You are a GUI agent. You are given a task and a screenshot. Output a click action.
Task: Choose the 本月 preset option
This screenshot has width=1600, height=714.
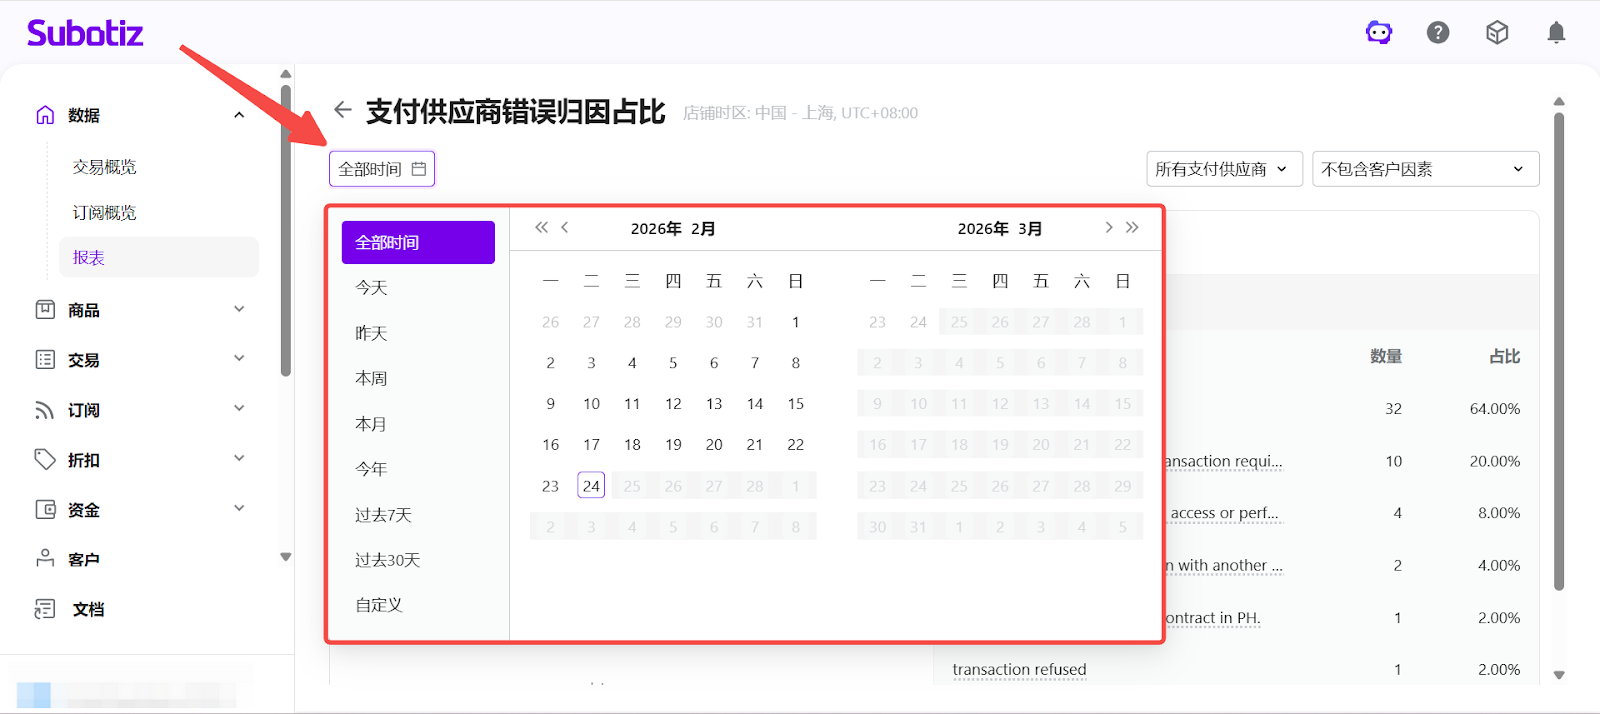coord(371,424)
